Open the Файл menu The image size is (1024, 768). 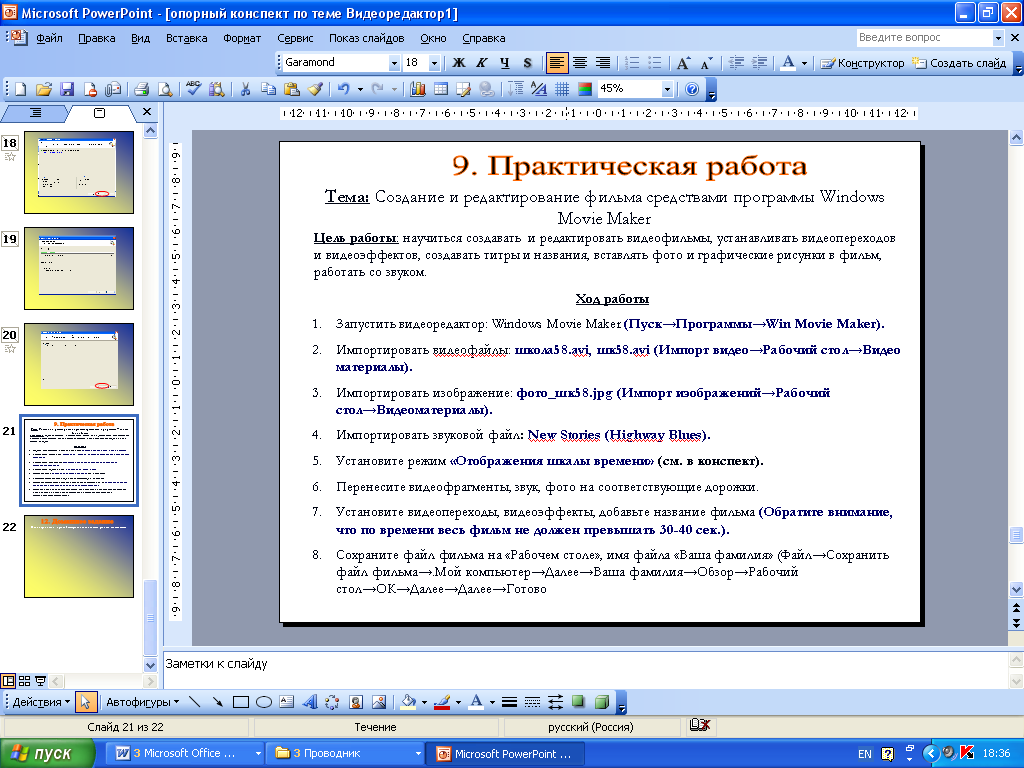pyautogui.click(x=49, y=38)
